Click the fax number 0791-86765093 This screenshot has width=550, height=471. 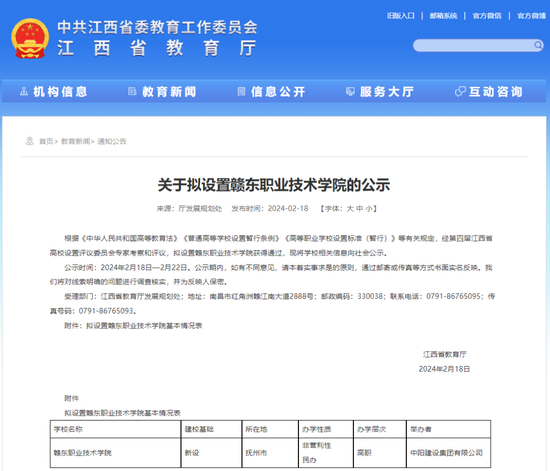click(x=106, y=311)
